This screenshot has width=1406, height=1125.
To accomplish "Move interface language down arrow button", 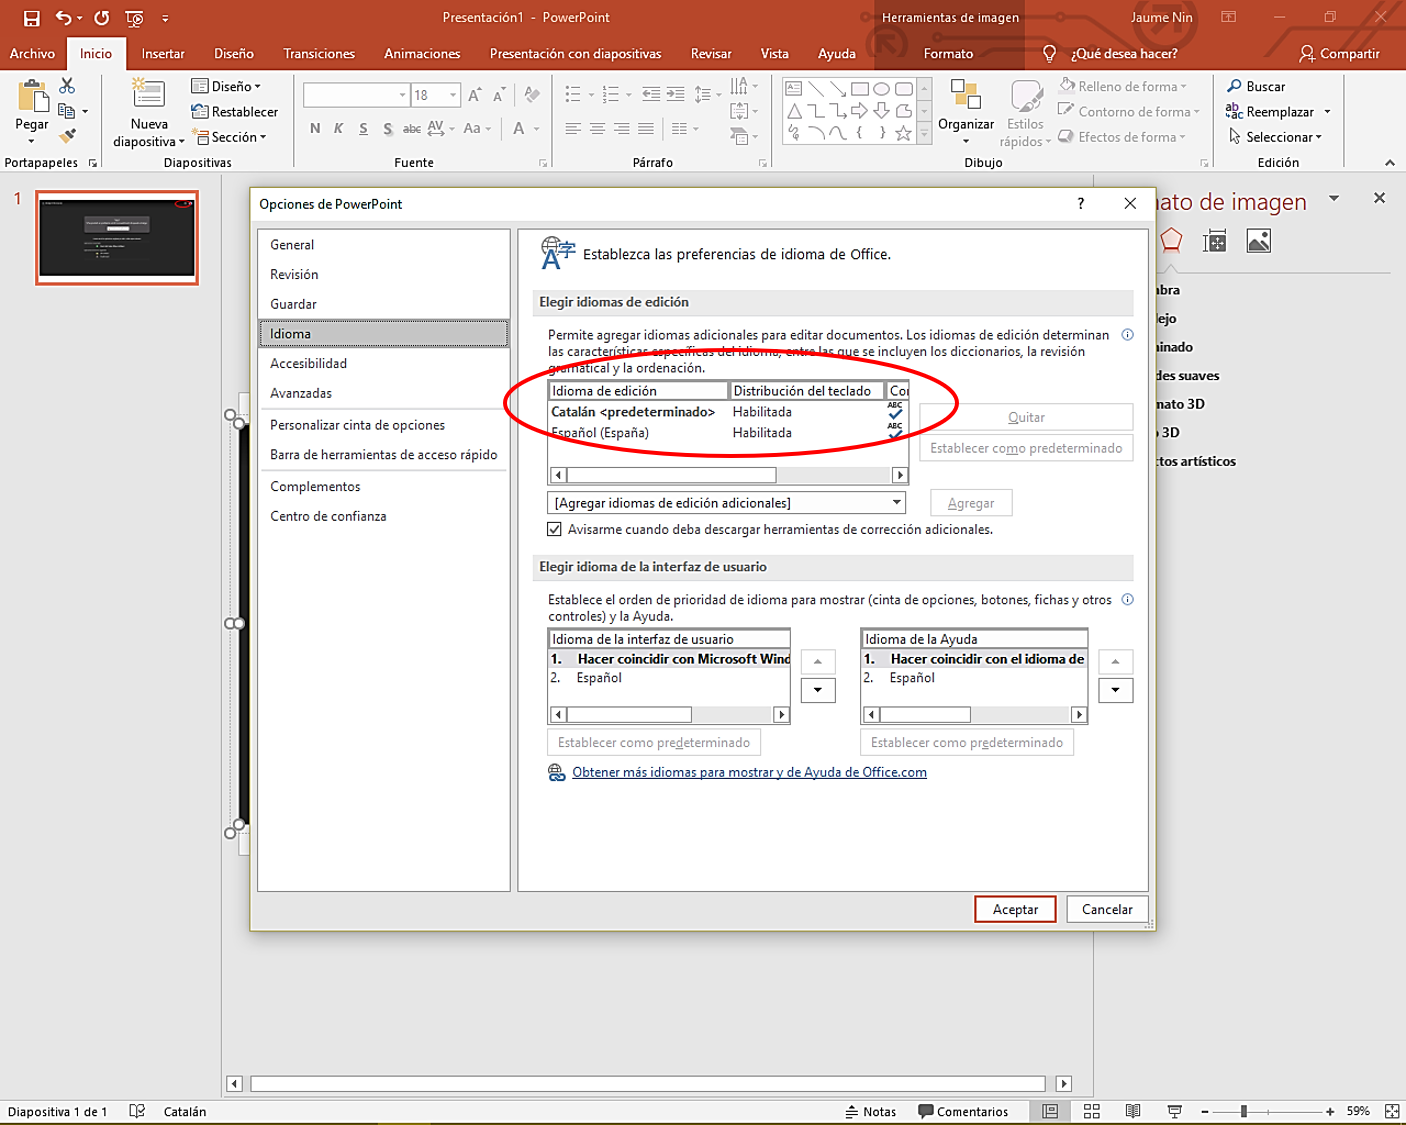I will point(818,690).
